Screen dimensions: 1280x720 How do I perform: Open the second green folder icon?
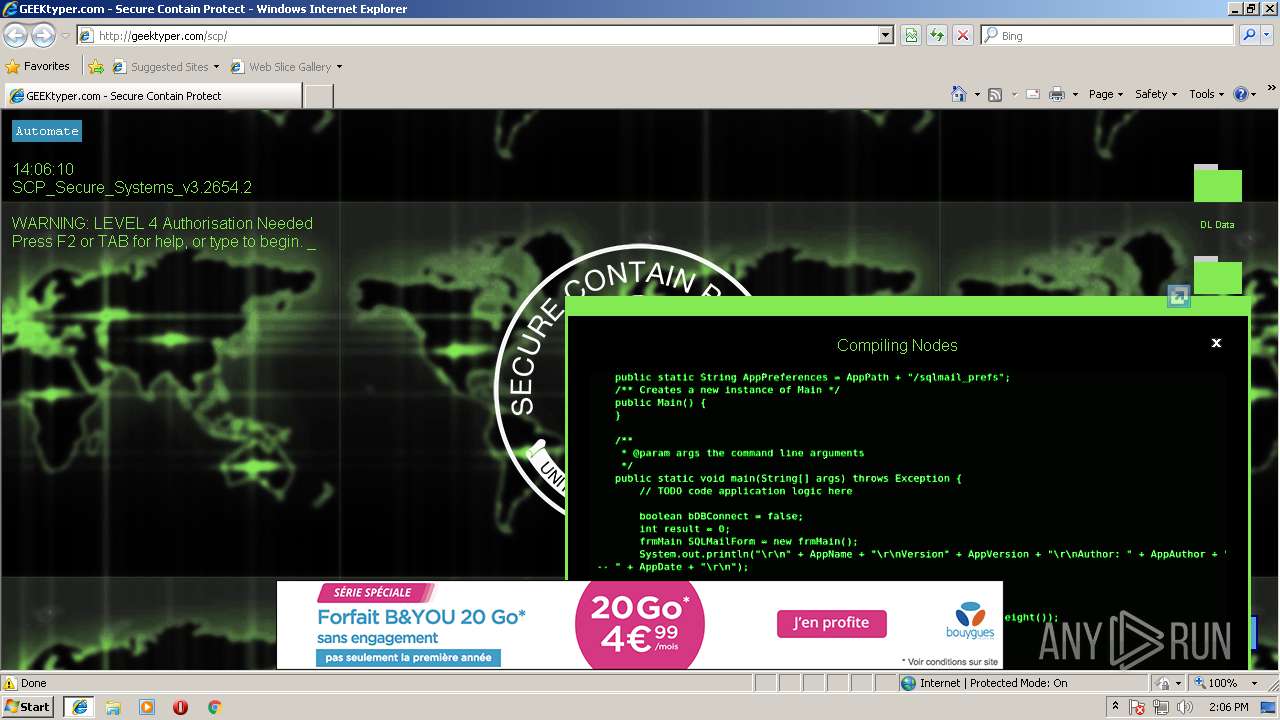tap(1217, 275)
